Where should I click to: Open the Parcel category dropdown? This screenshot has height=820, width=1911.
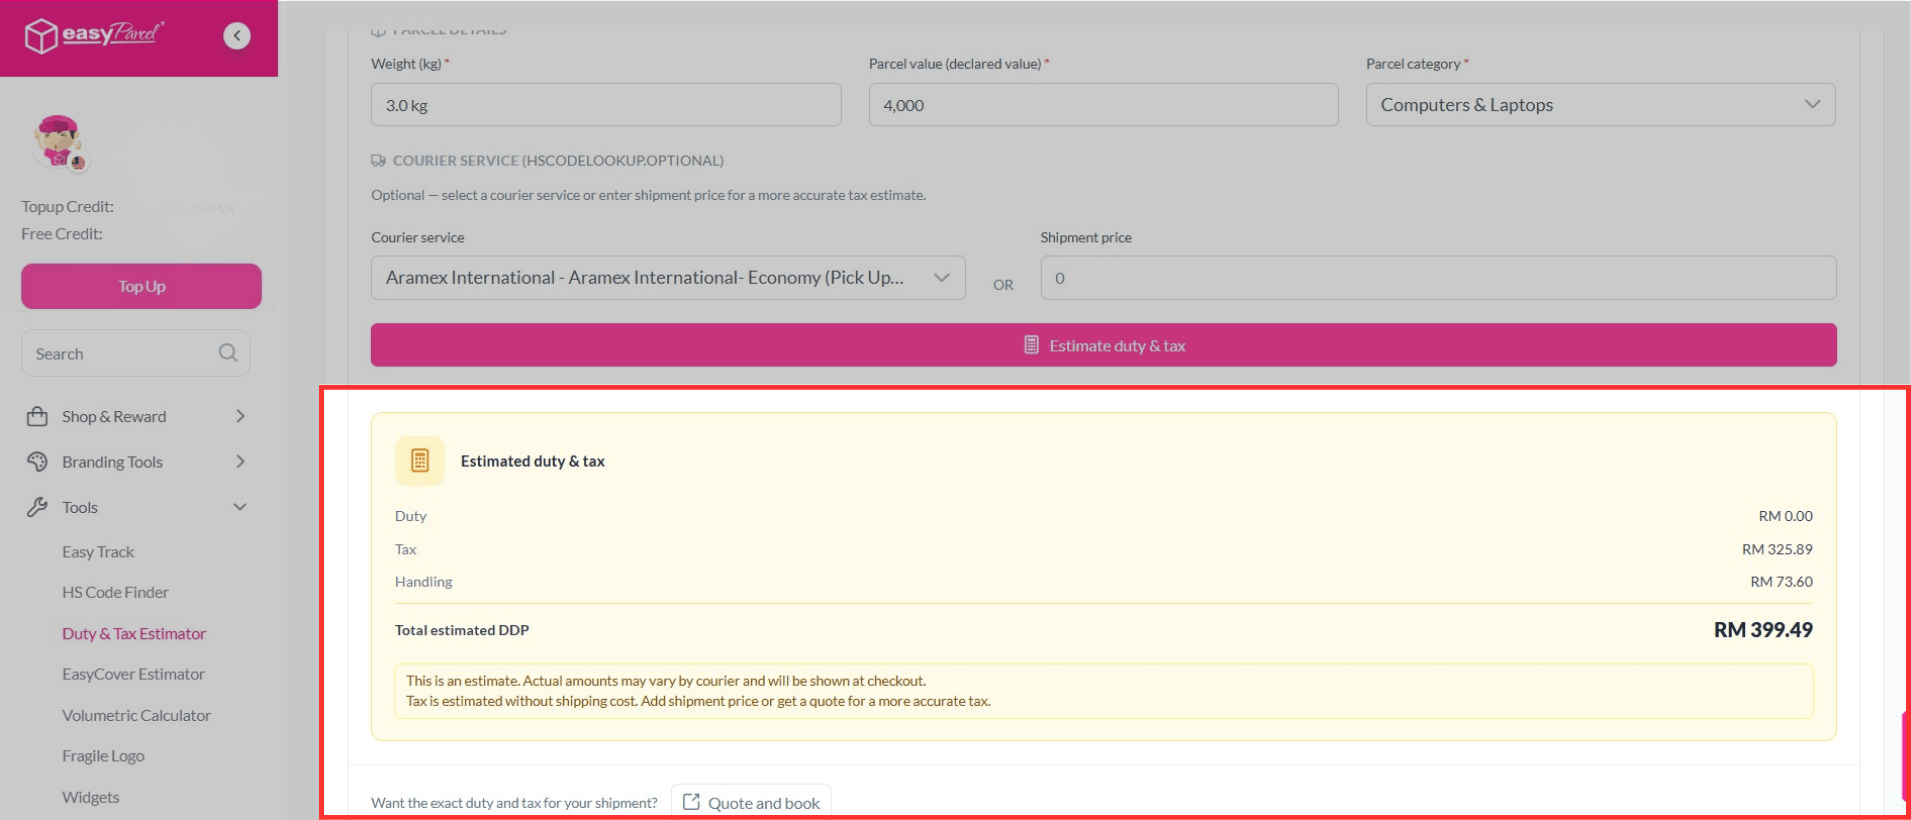(1600, 105)
